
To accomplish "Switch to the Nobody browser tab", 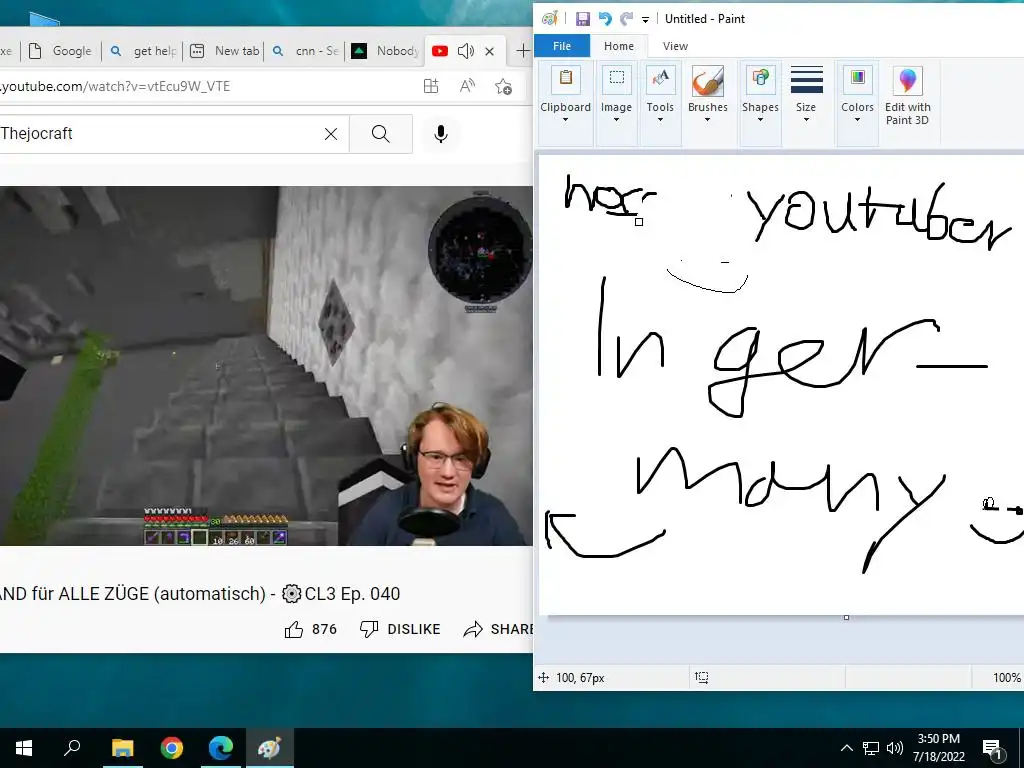I will pos(385,51).
